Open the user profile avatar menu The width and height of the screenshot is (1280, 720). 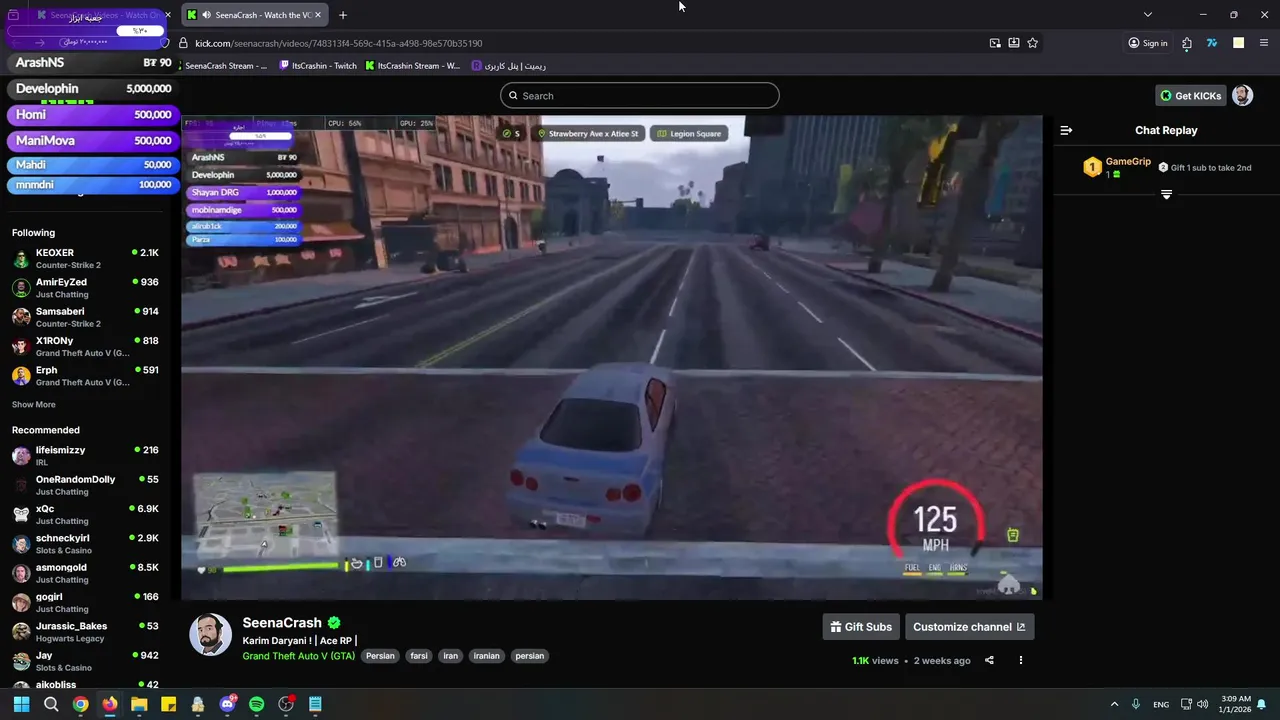pyautogui.click(x=1242, y=95)
